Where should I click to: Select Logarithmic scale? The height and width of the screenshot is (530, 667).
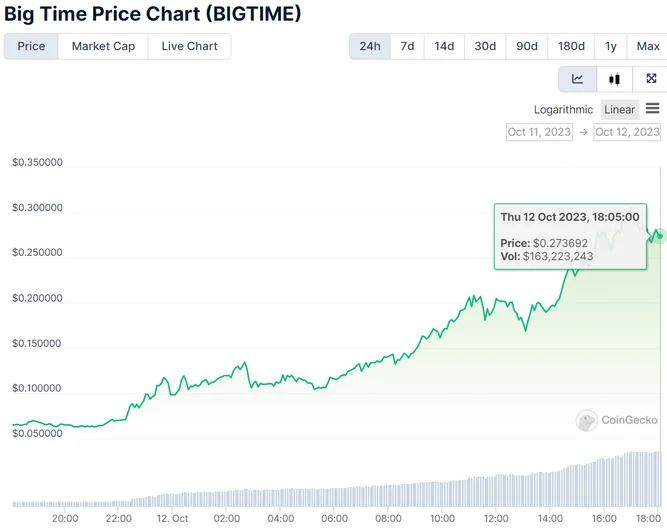[x=563, y=110]
